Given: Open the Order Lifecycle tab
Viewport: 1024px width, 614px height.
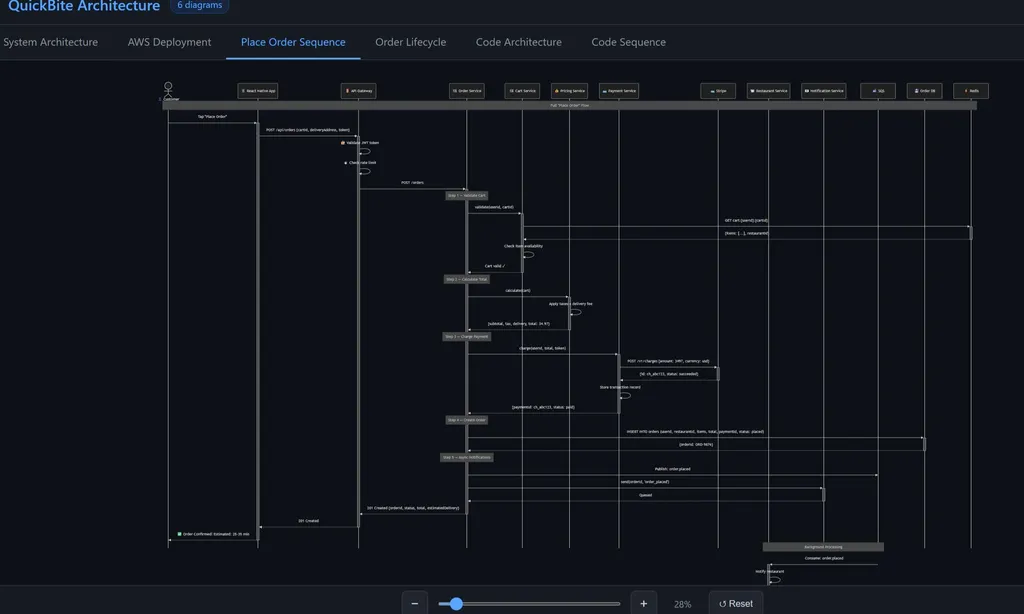Looking at the screenshot, I should pyautogui.click(x=411, y=42).
